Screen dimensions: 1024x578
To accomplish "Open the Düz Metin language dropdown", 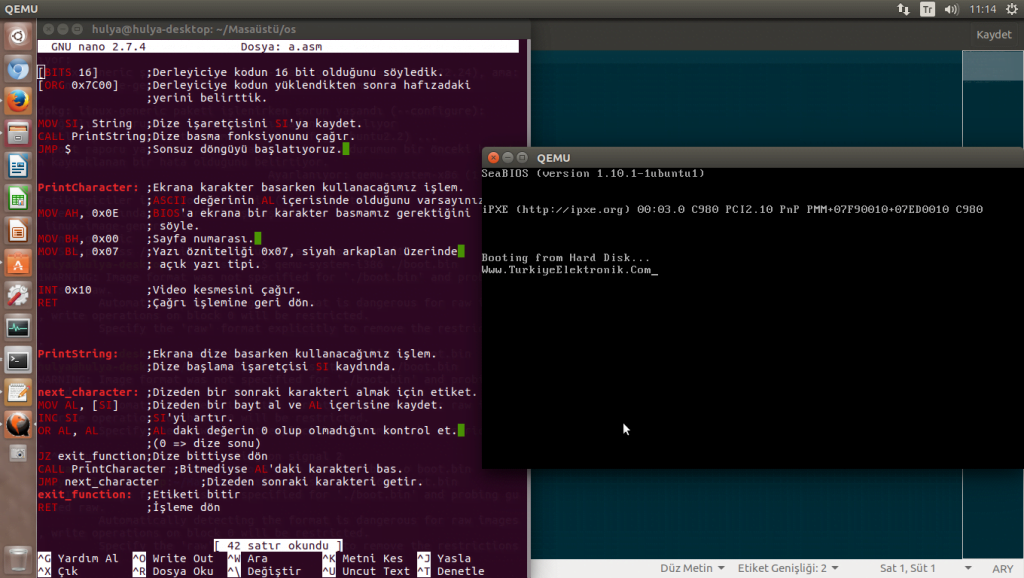I will 692,568.
